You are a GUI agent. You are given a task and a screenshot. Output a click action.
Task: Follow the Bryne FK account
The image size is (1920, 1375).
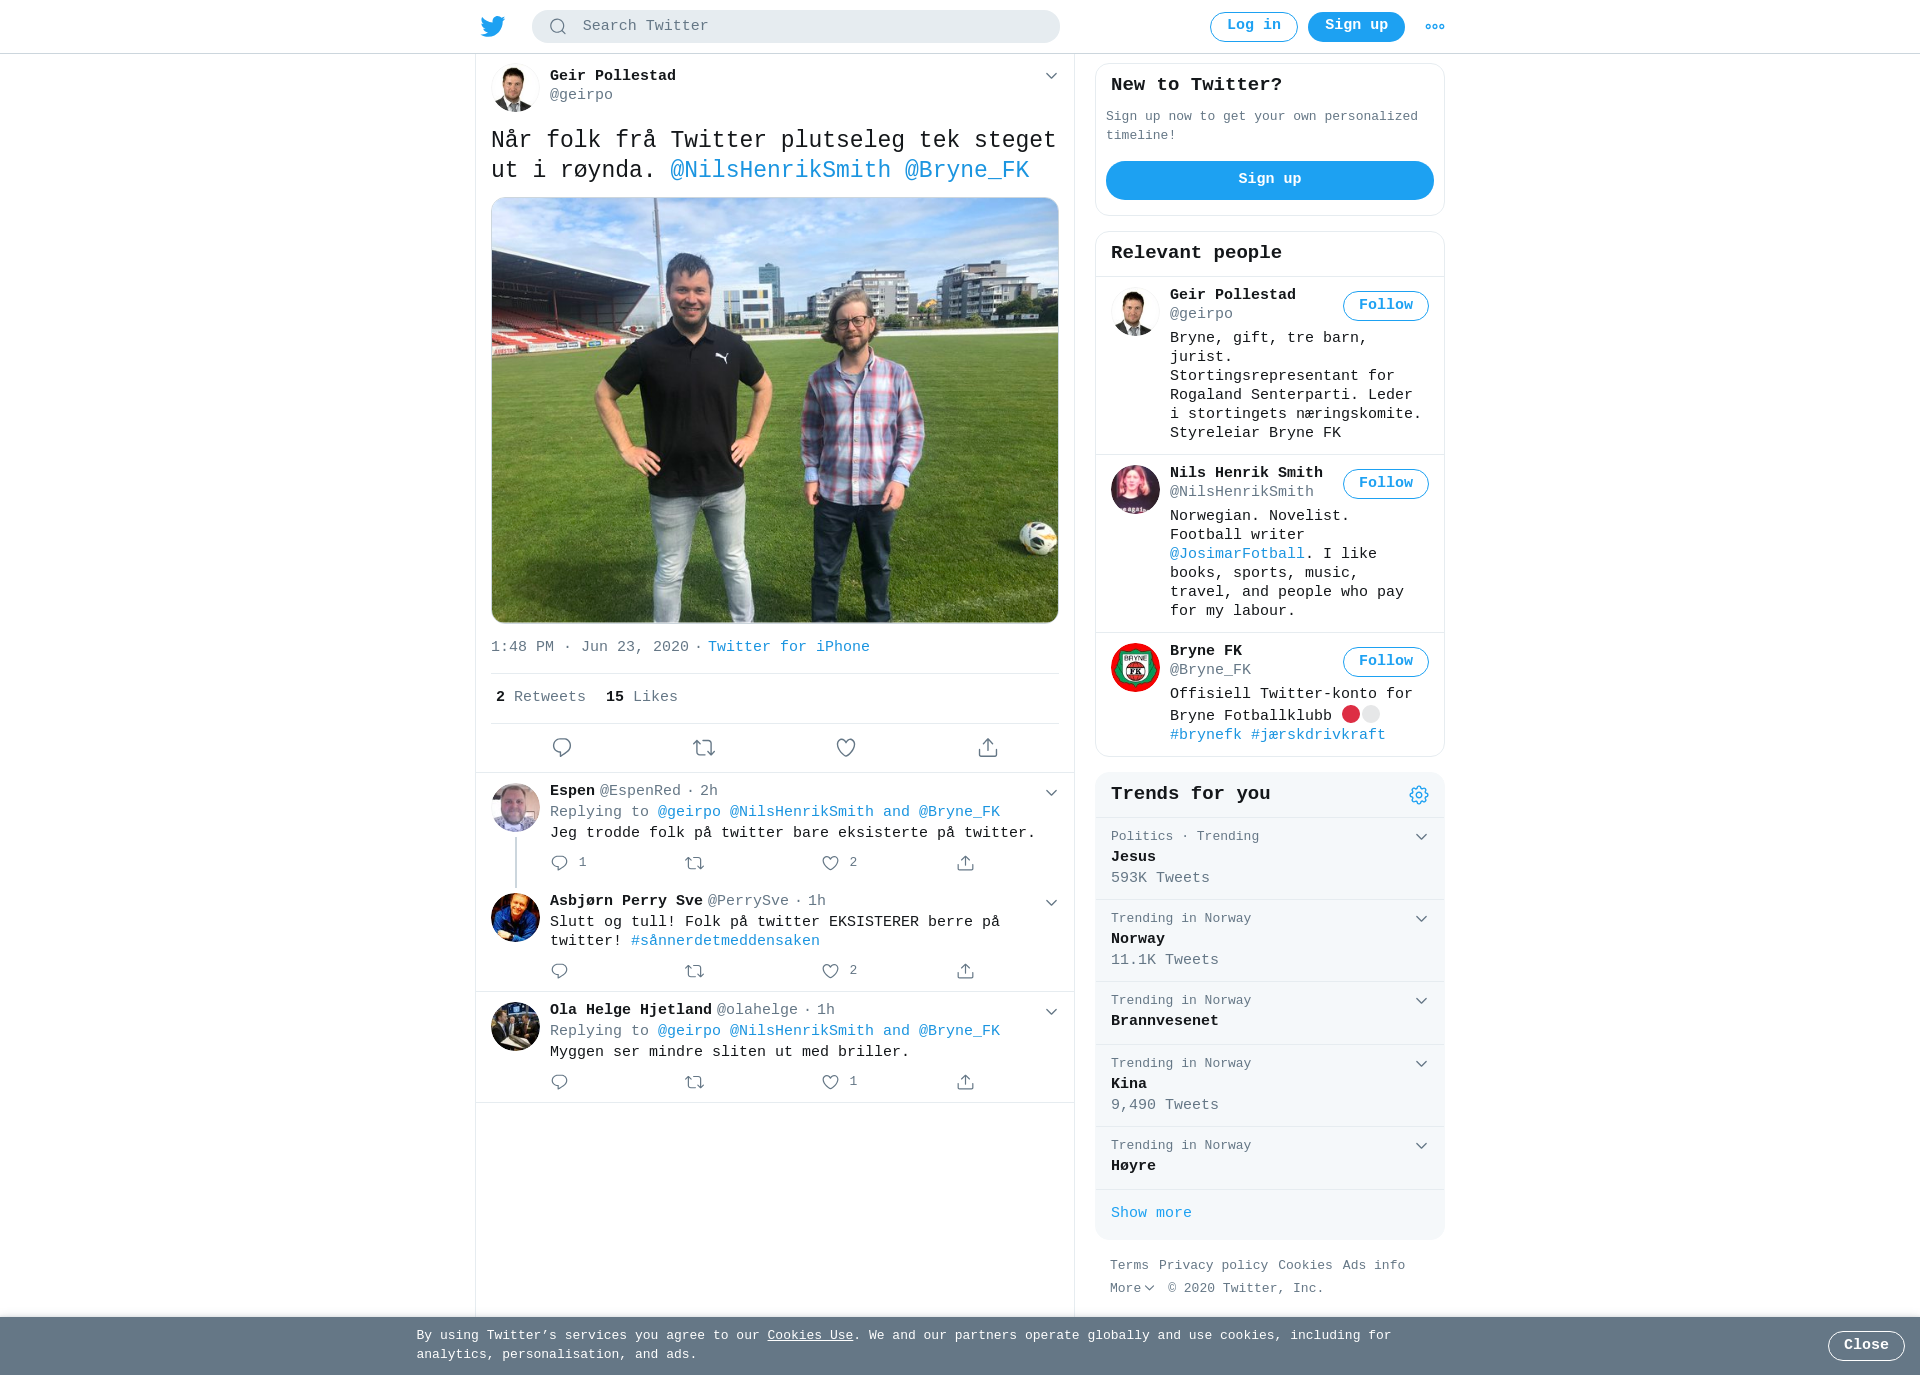(x=1386, y=662)
